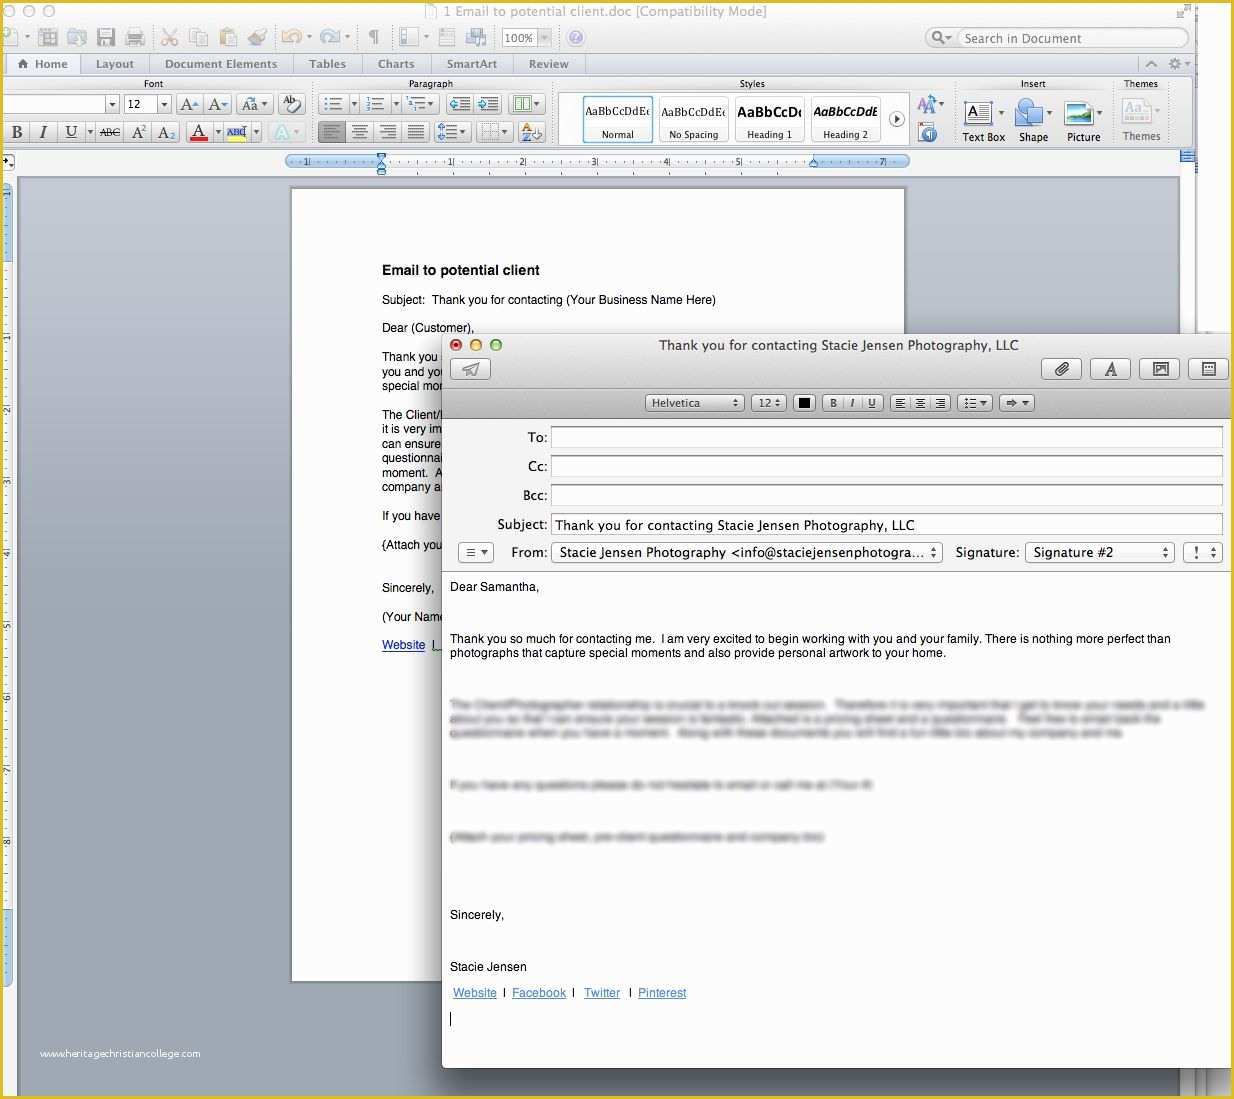Toggle Bold in Word ribbon
This screenshot has height=1099, width=1234.
(x=16, y=132)
